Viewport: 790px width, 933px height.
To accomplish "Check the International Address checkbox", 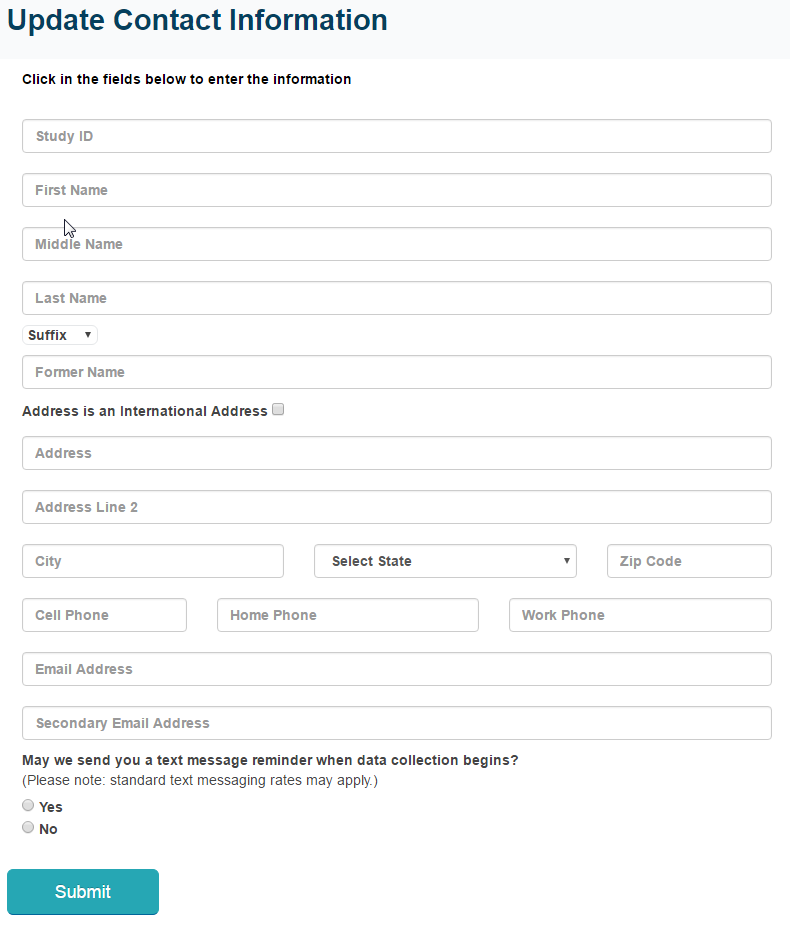I will [x=279, y=409].
